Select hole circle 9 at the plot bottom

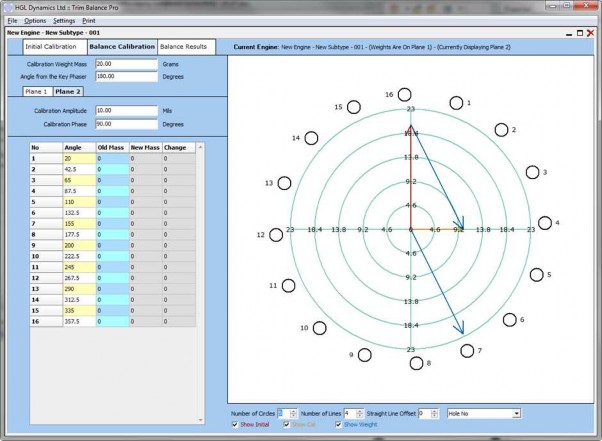click(365, 355)
